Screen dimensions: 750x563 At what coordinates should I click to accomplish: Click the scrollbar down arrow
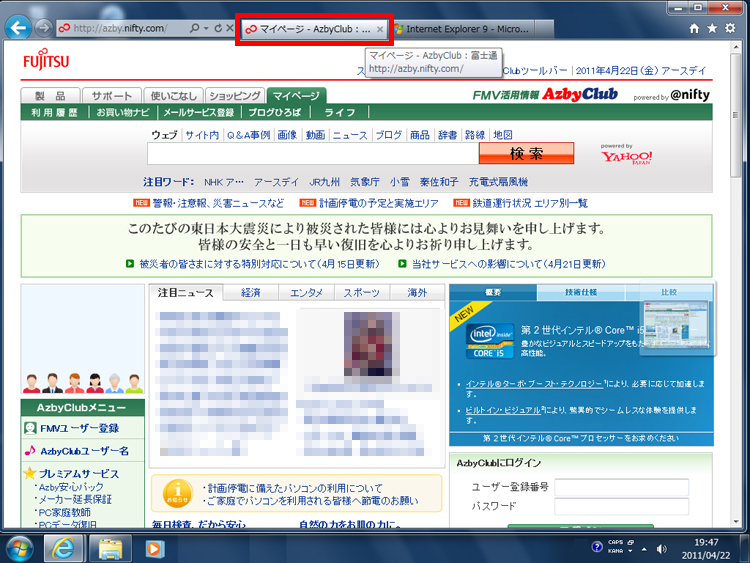tap(736, 522)
